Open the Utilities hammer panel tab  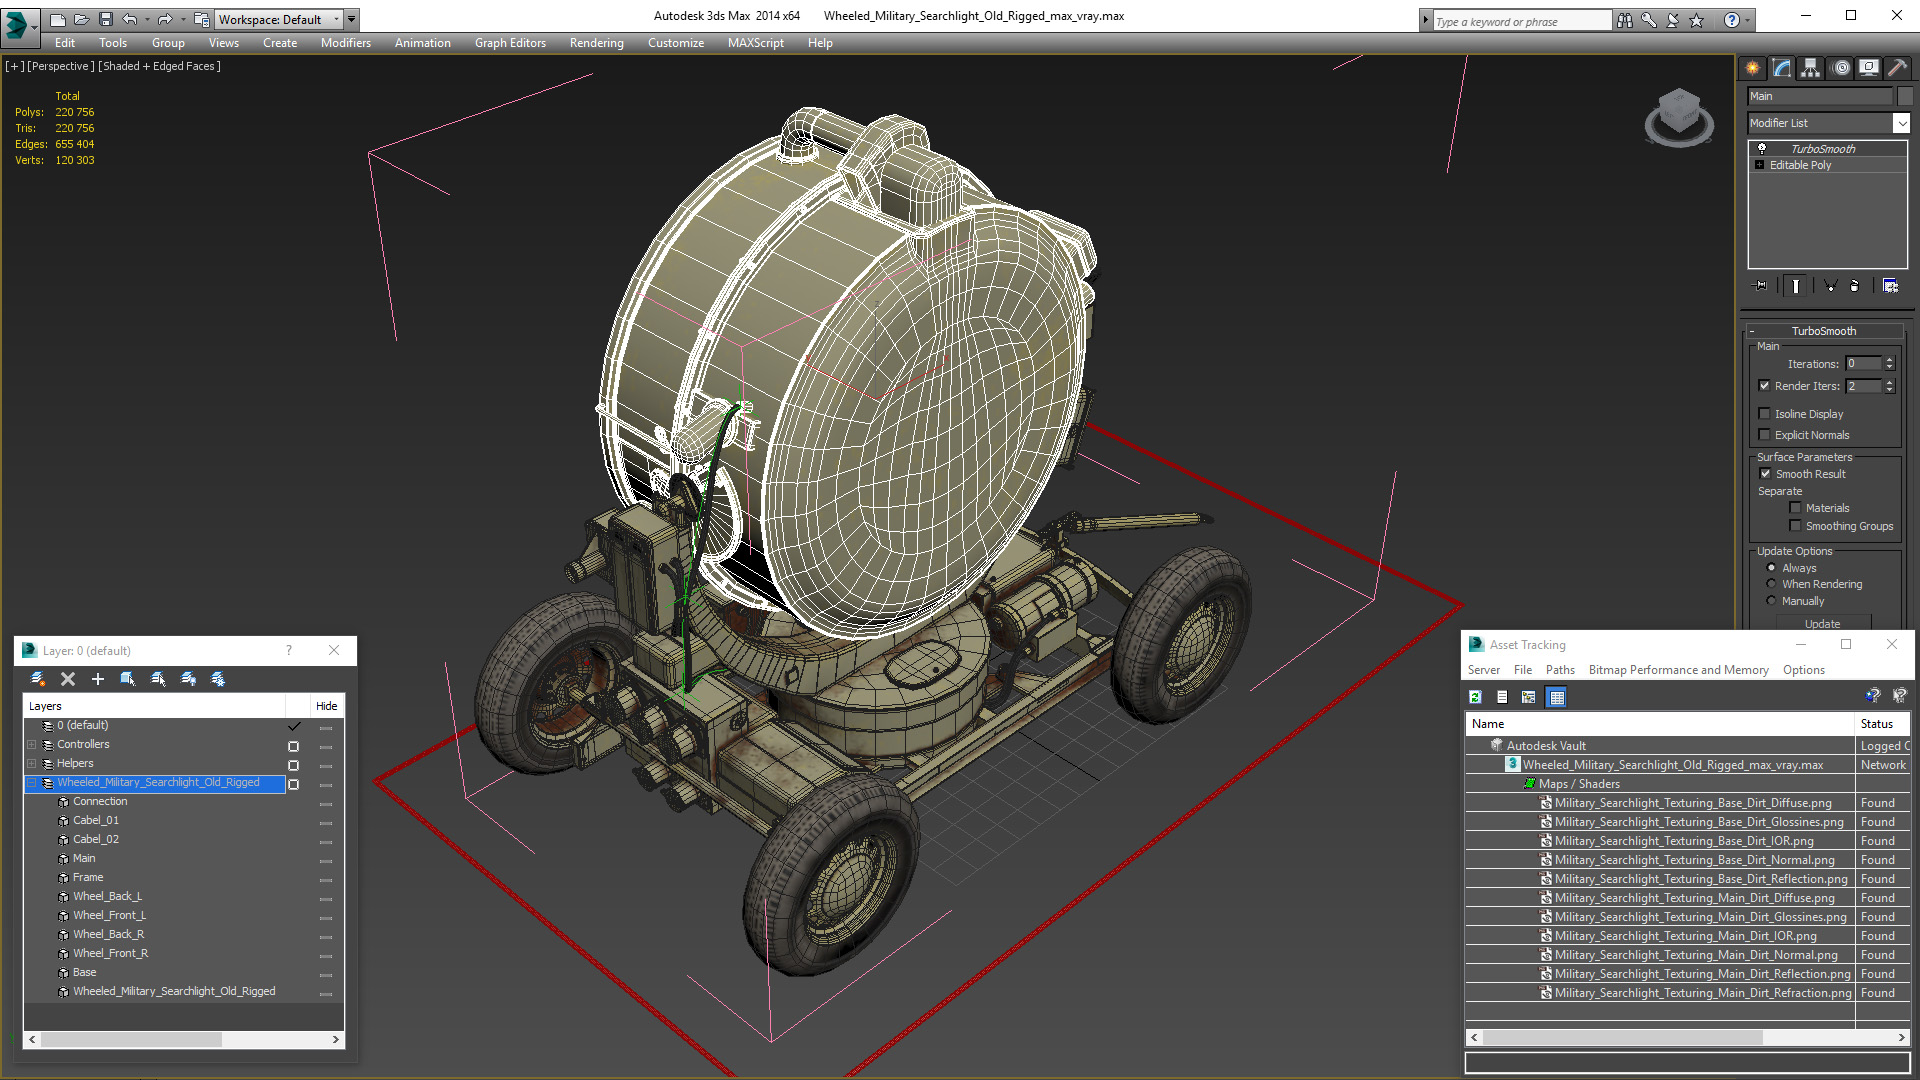[1897, 68]
